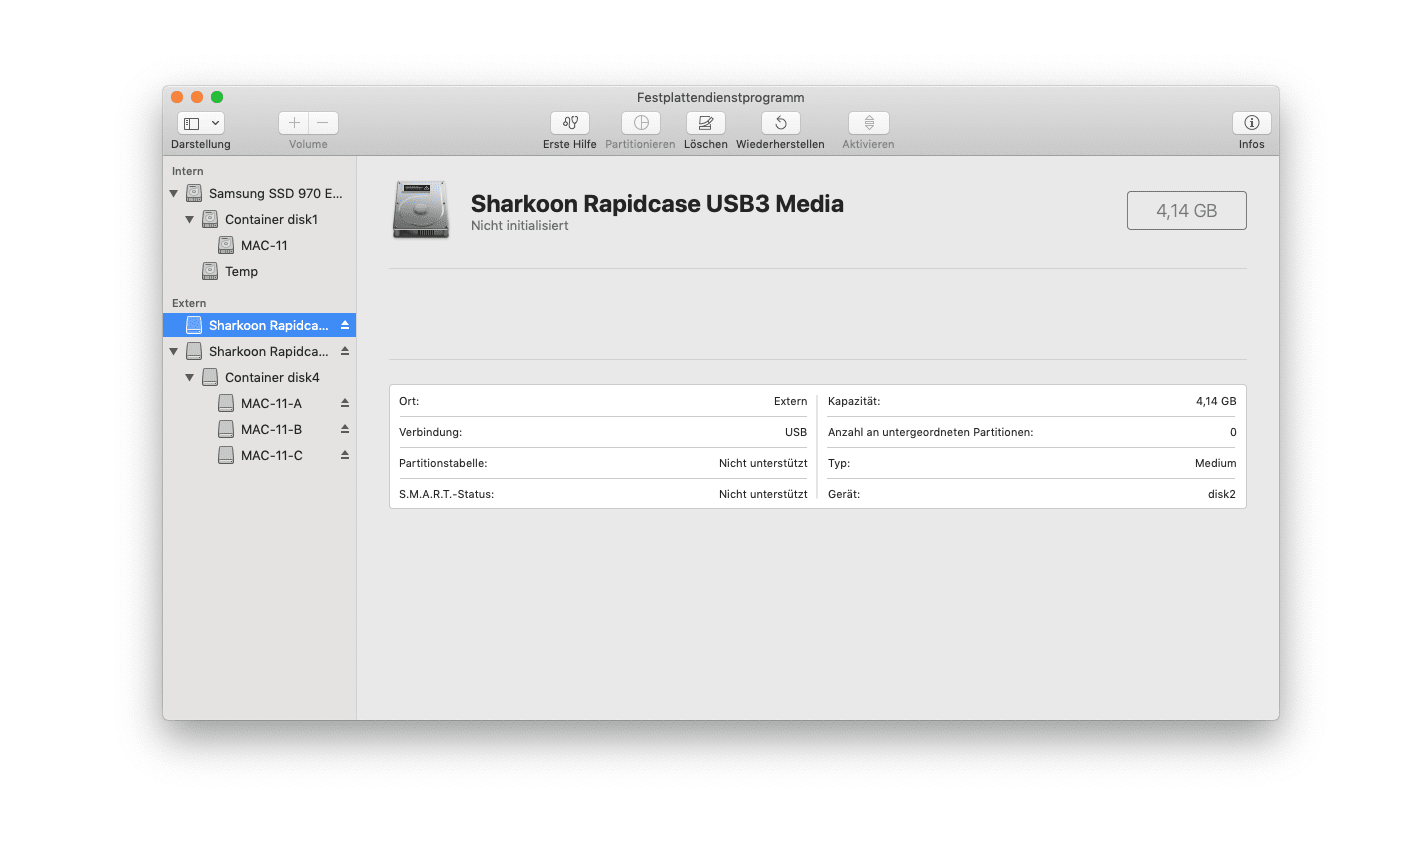Click the add volume plus button
This screenshot has height=858, width=1422.
coord(294,123)
